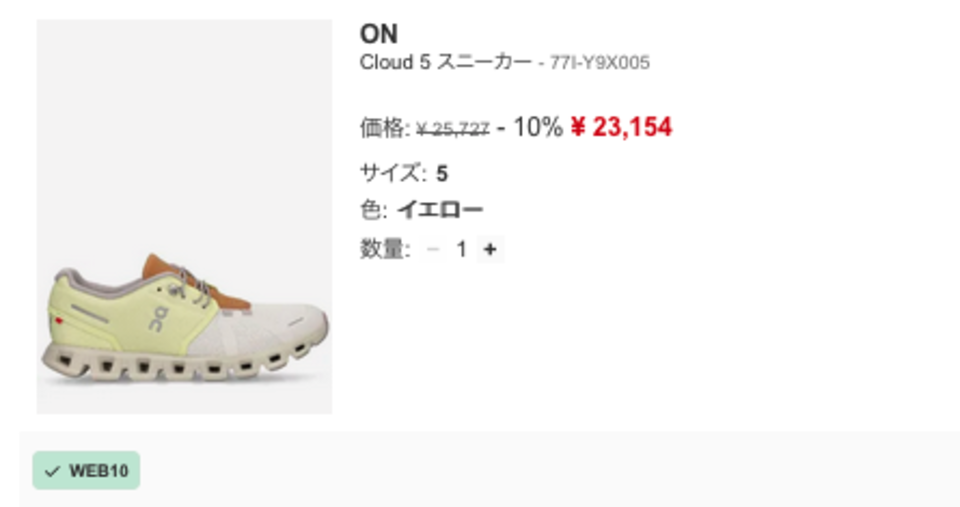
Task: Click the ON brand name heading
Action: (379, 34)
